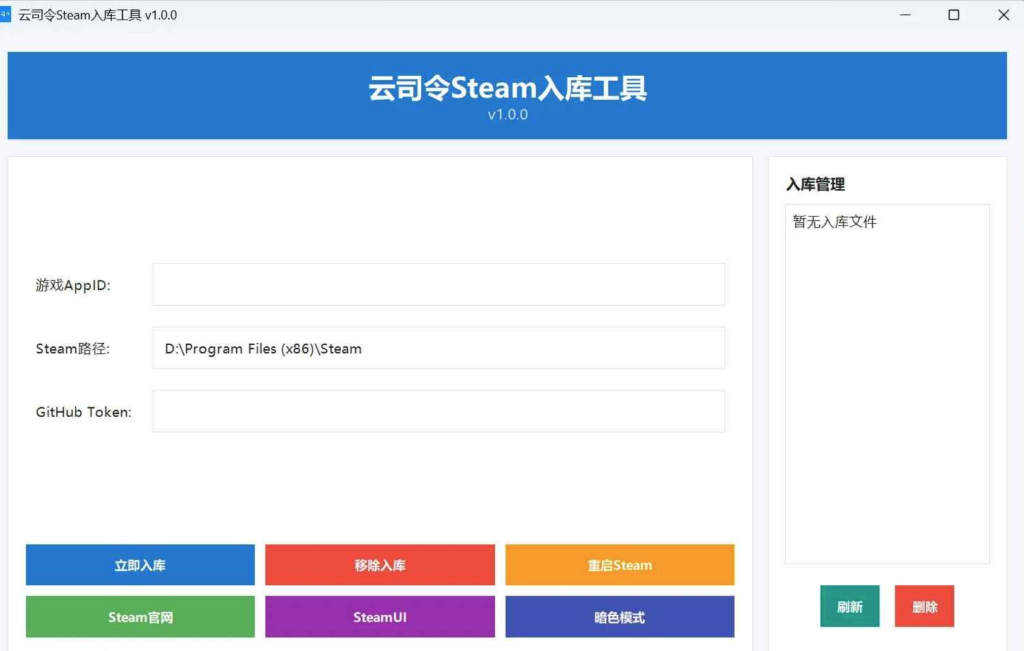1024x651 pixels.
Task: Refresh the library list with 刷新
Action: point(849,605)
